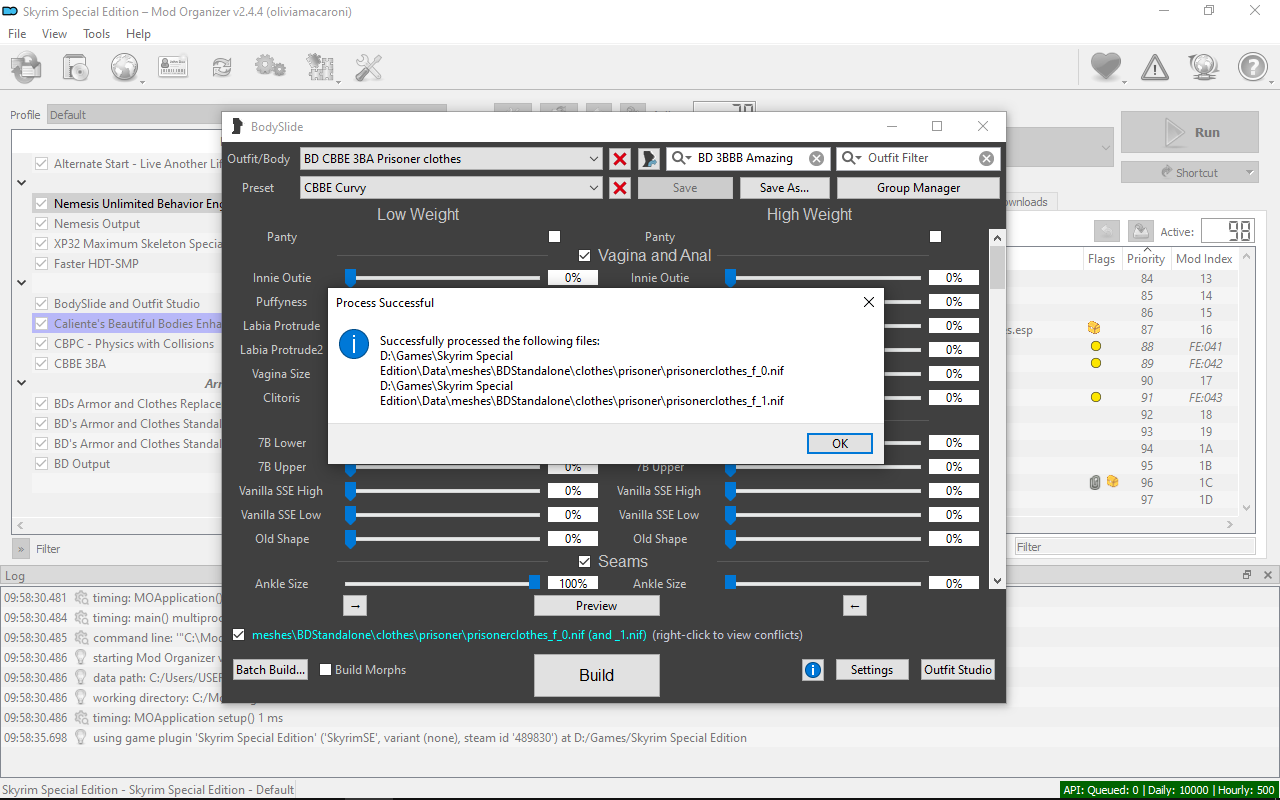Open the Tools menu
Screen dimensions: 1280x800
97,34
